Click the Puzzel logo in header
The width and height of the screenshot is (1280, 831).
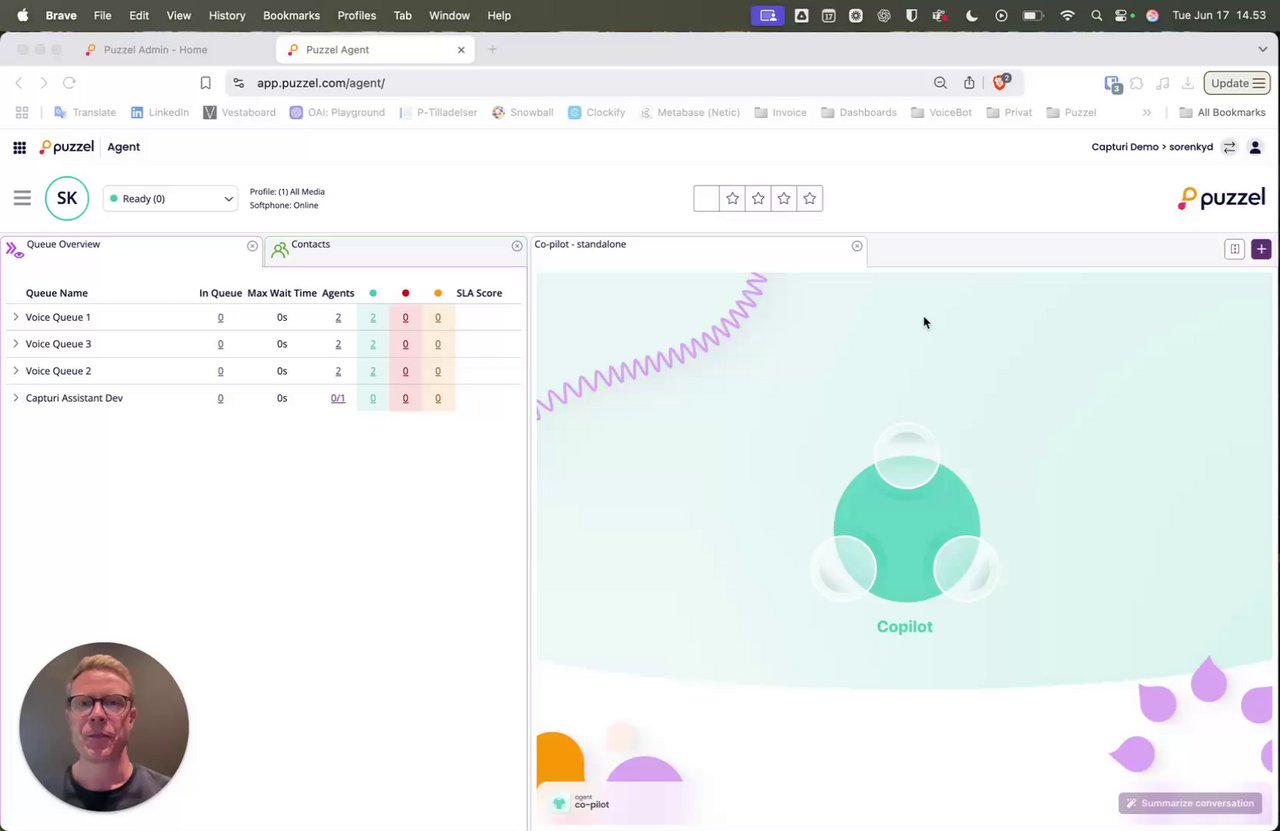[x=67, y=147]
